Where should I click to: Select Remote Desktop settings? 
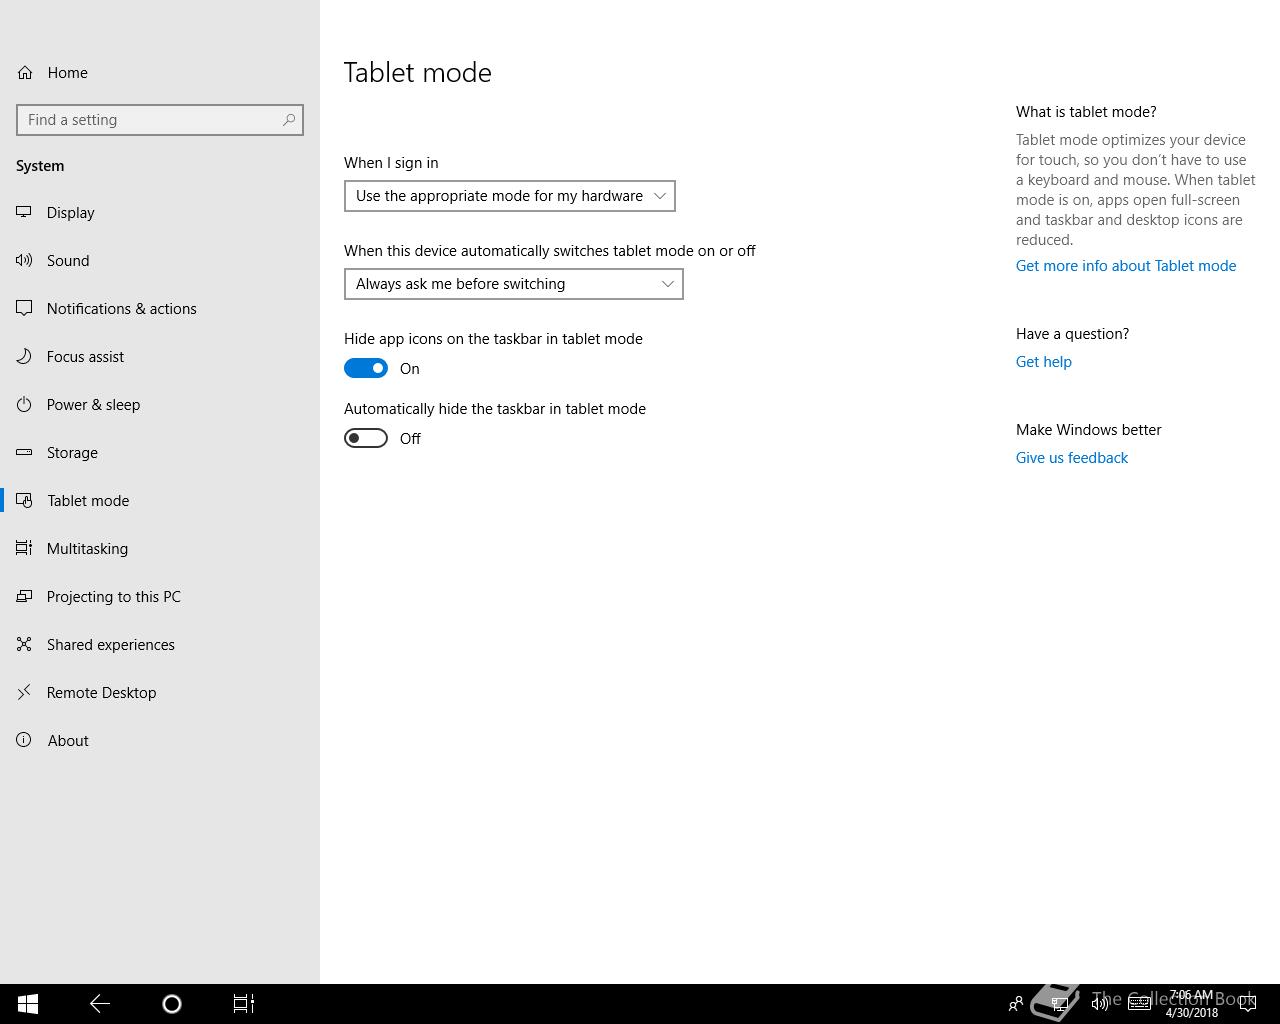160,692
